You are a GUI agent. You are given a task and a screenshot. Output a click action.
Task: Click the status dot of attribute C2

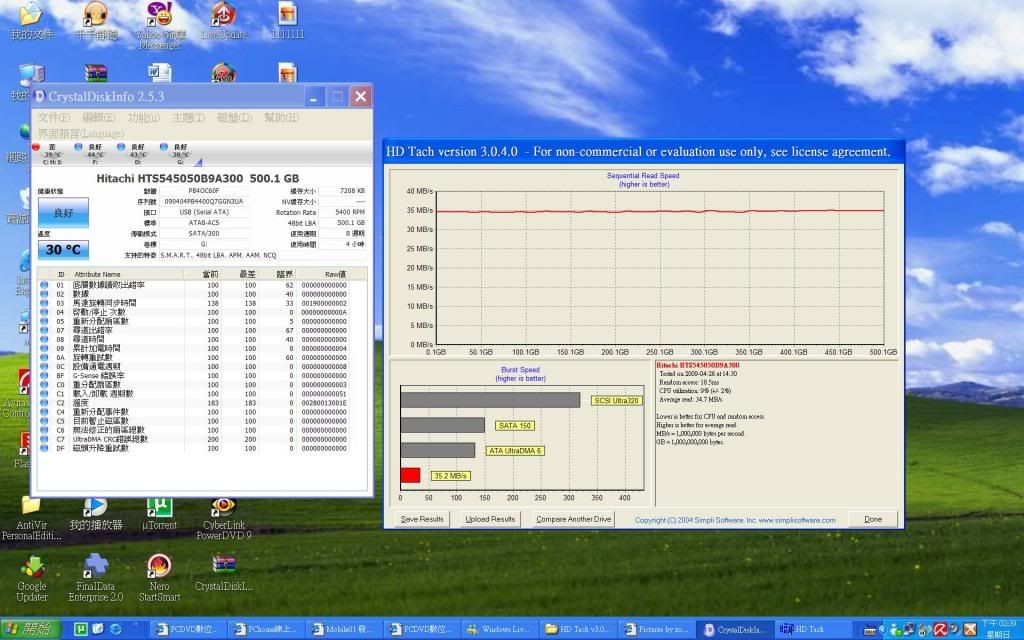click(44, 403)
